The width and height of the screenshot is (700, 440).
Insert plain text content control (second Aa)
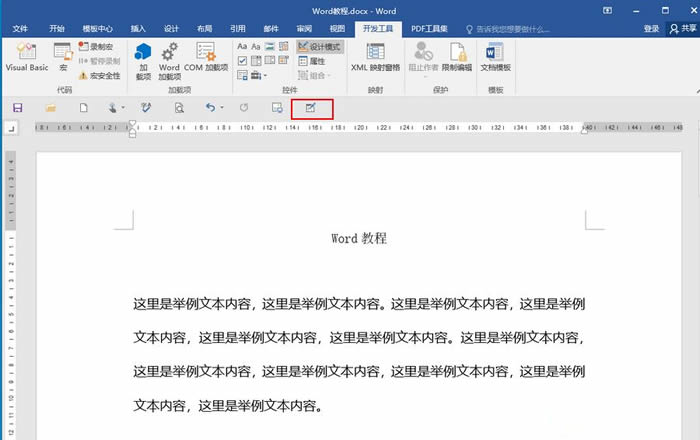256,46
